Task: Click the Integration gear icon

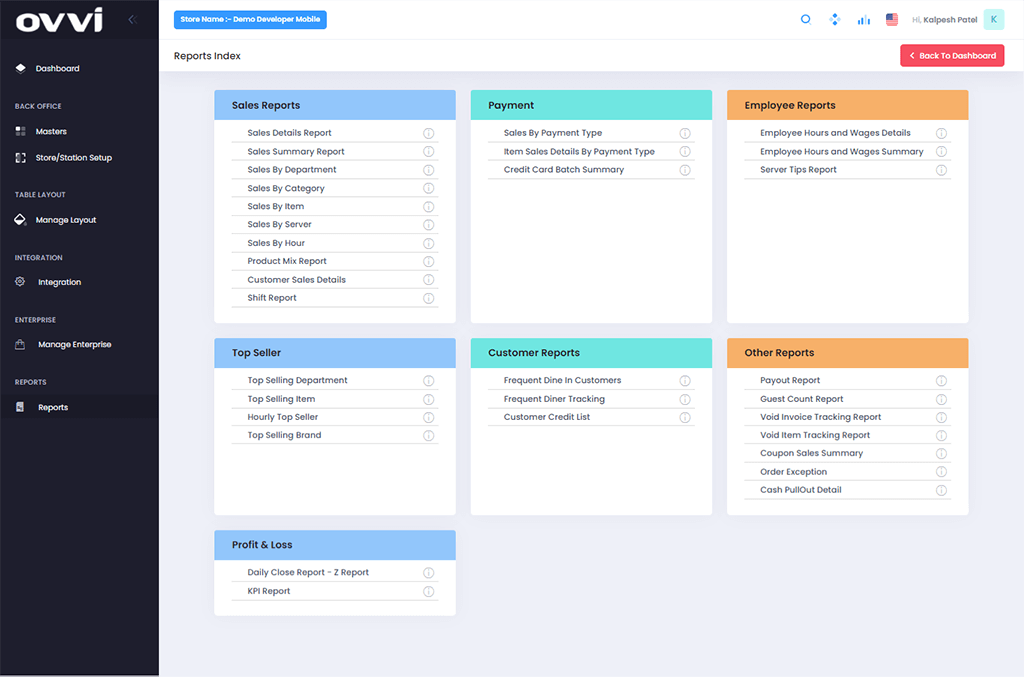Action: point(20,282)
